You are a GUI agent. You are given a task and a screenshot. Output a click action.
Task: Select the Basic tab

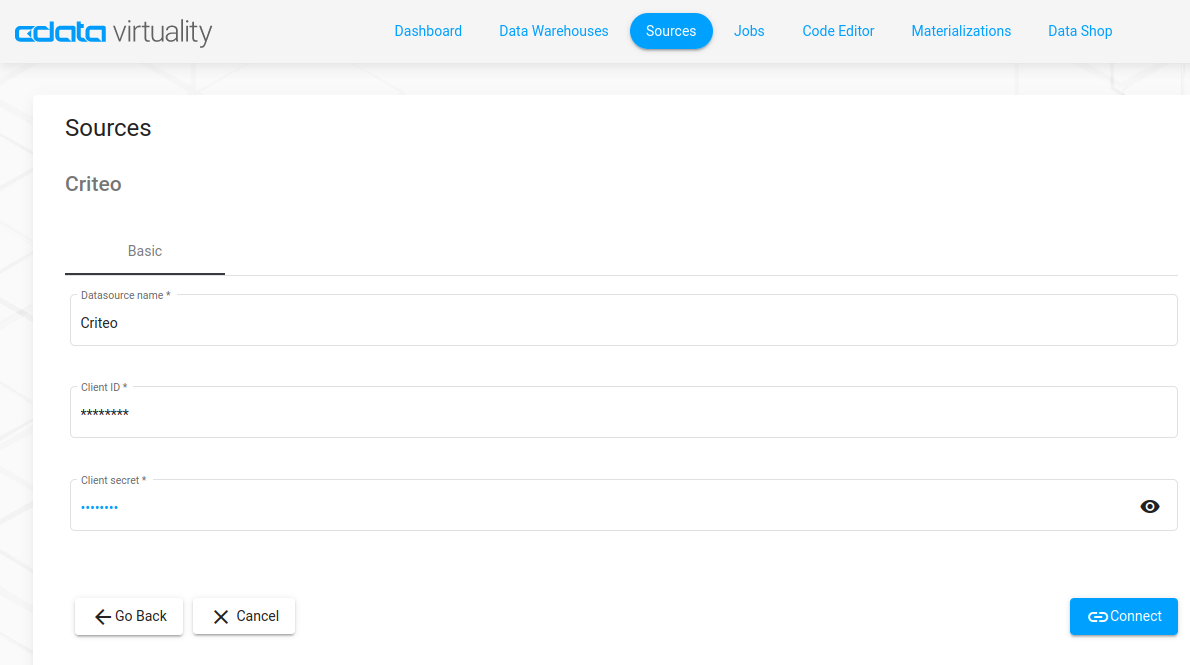pyautogui.click(x=145, y=251)
